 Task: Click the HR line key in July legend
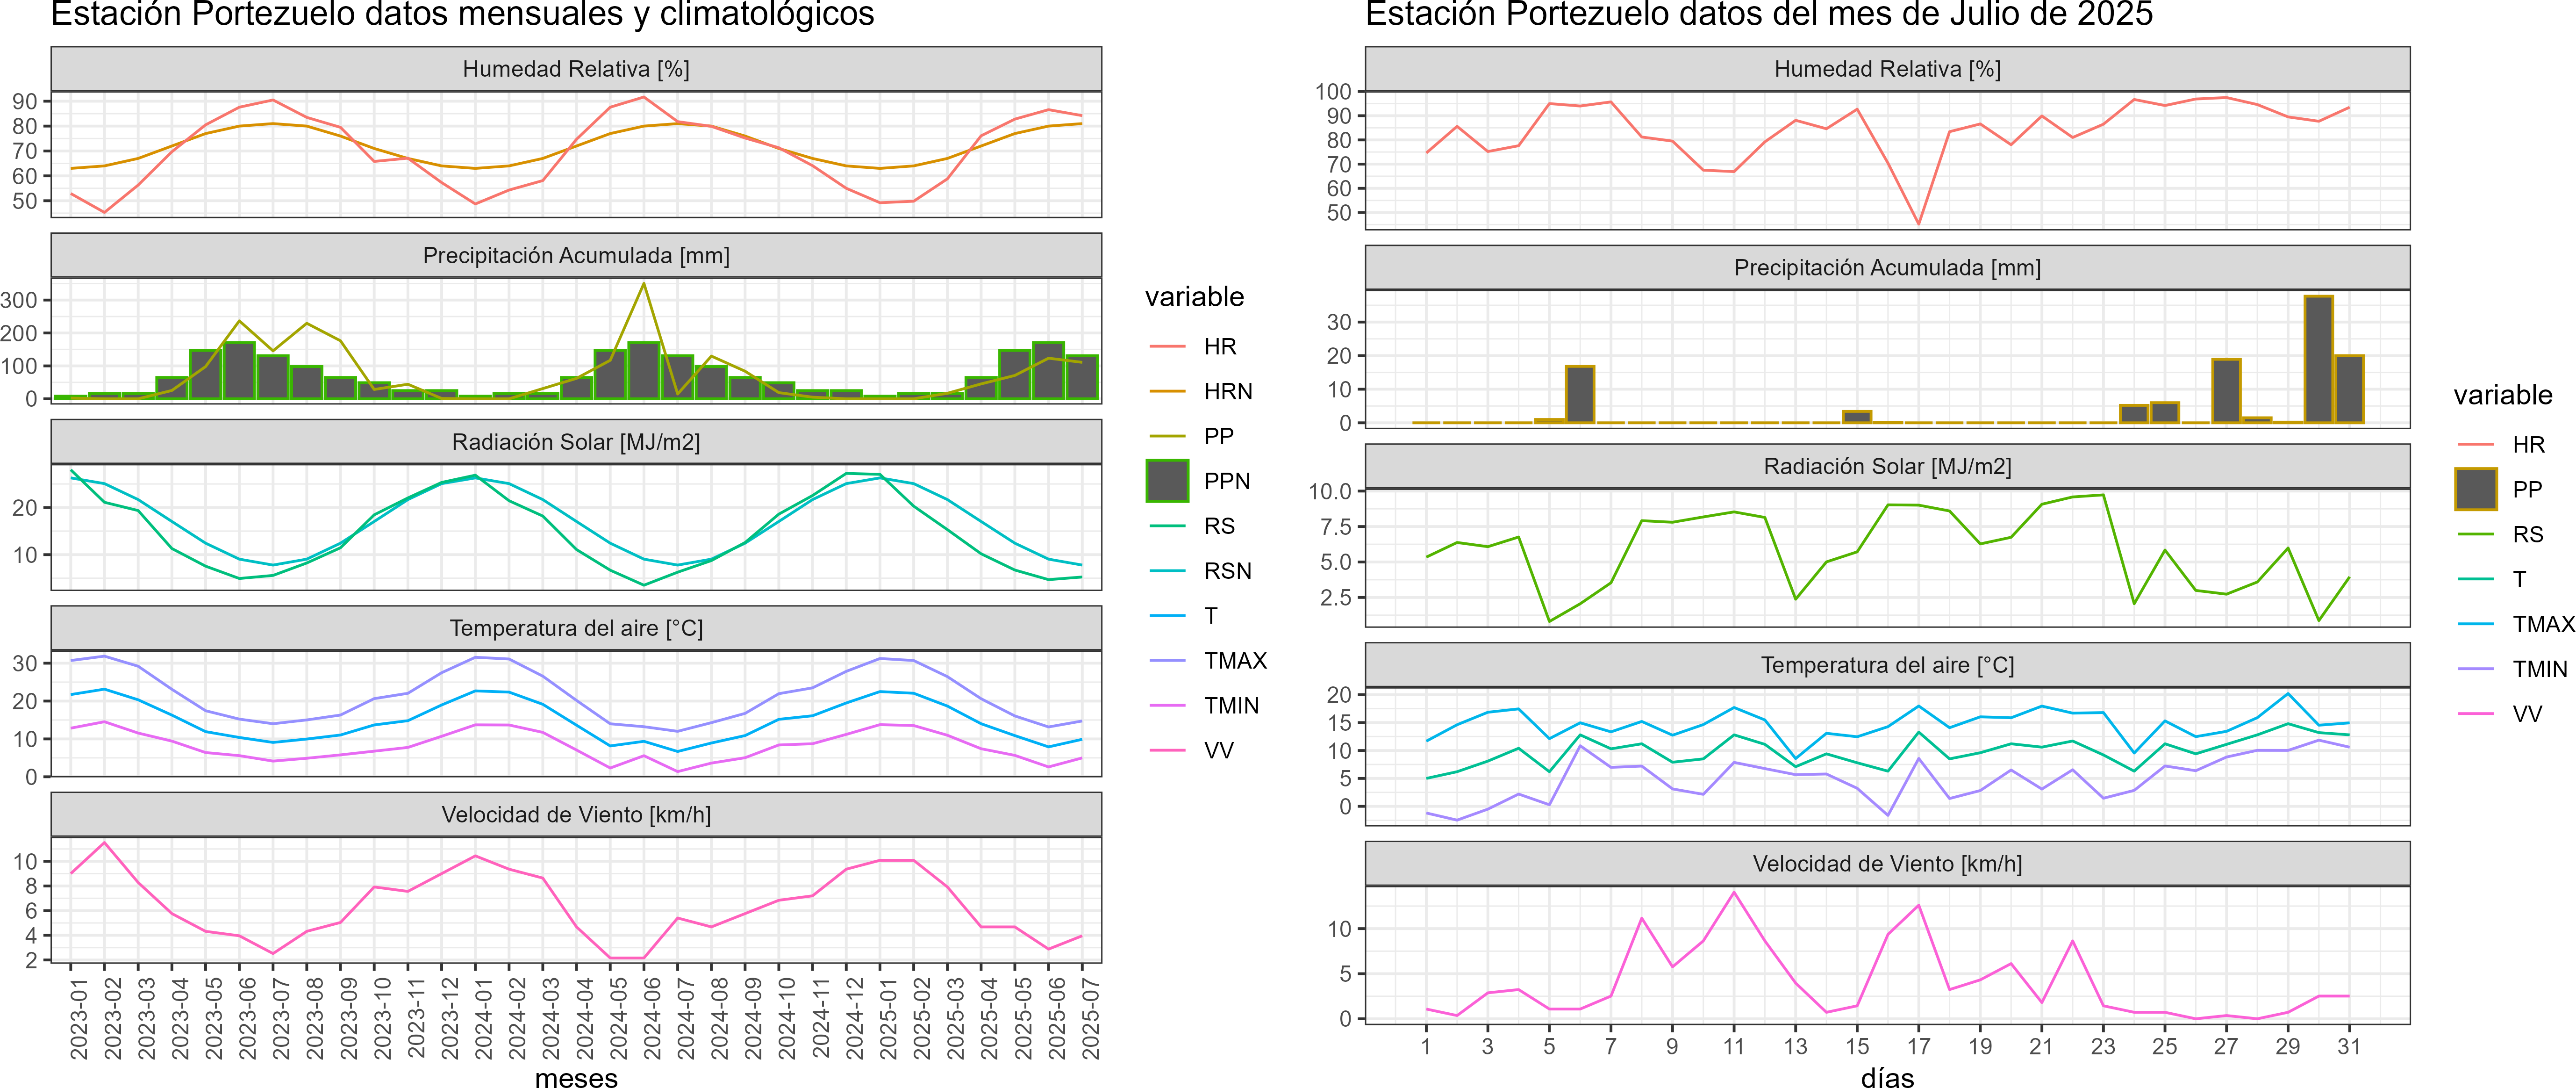pyautogui.click(x=2475, y=445)
